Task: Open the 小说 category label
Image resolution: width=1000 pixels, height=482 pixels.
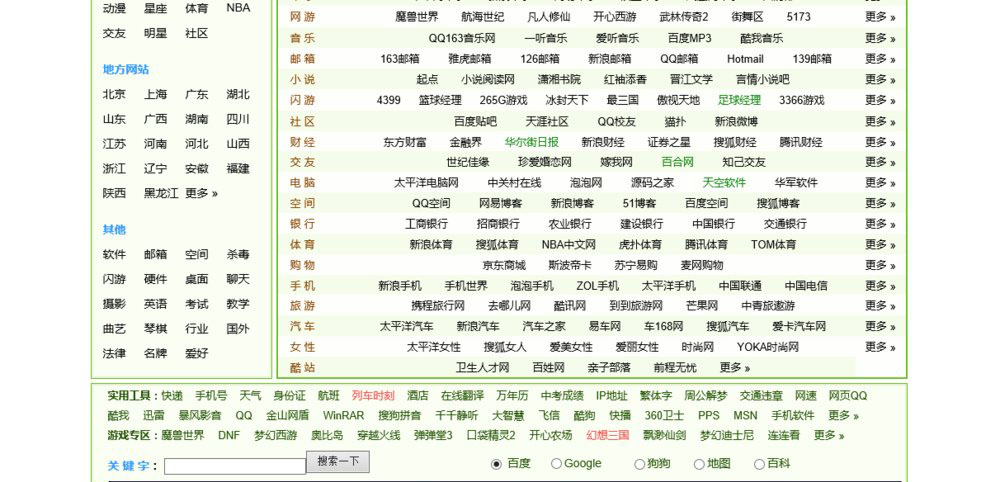Action: [302, 80]
